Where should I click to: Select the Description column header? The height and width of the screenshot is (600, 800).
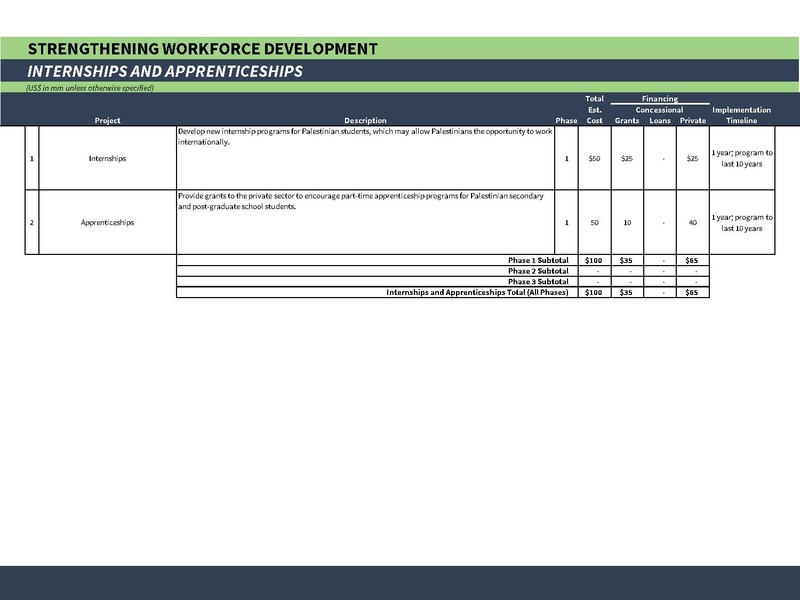coord(365,121)
